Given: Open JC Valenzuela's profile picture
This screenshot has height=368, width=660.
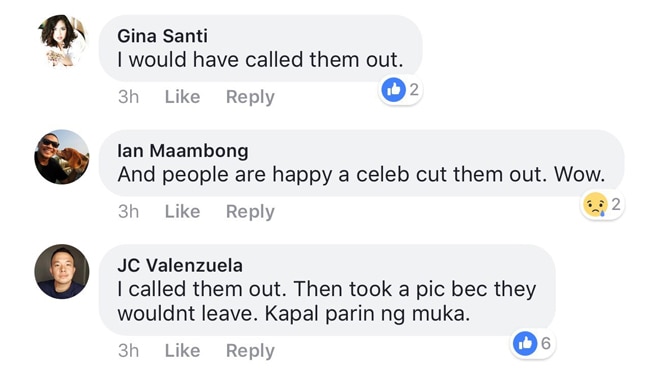Looking at the screenshot, I should click(x=62, y=272).
